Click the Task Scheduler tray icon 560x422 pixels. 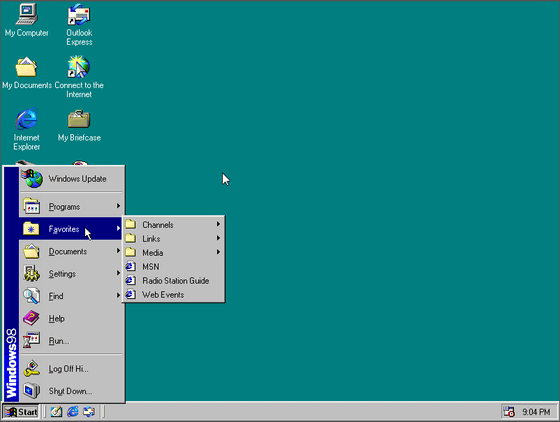tap(509, 412)
